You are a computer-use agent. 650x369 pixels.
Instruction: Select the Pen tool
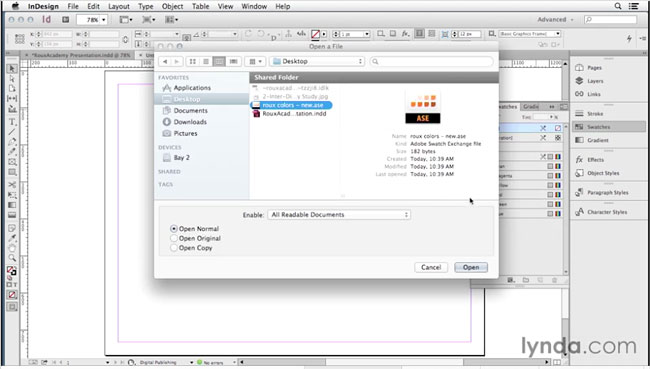[12, 142]
